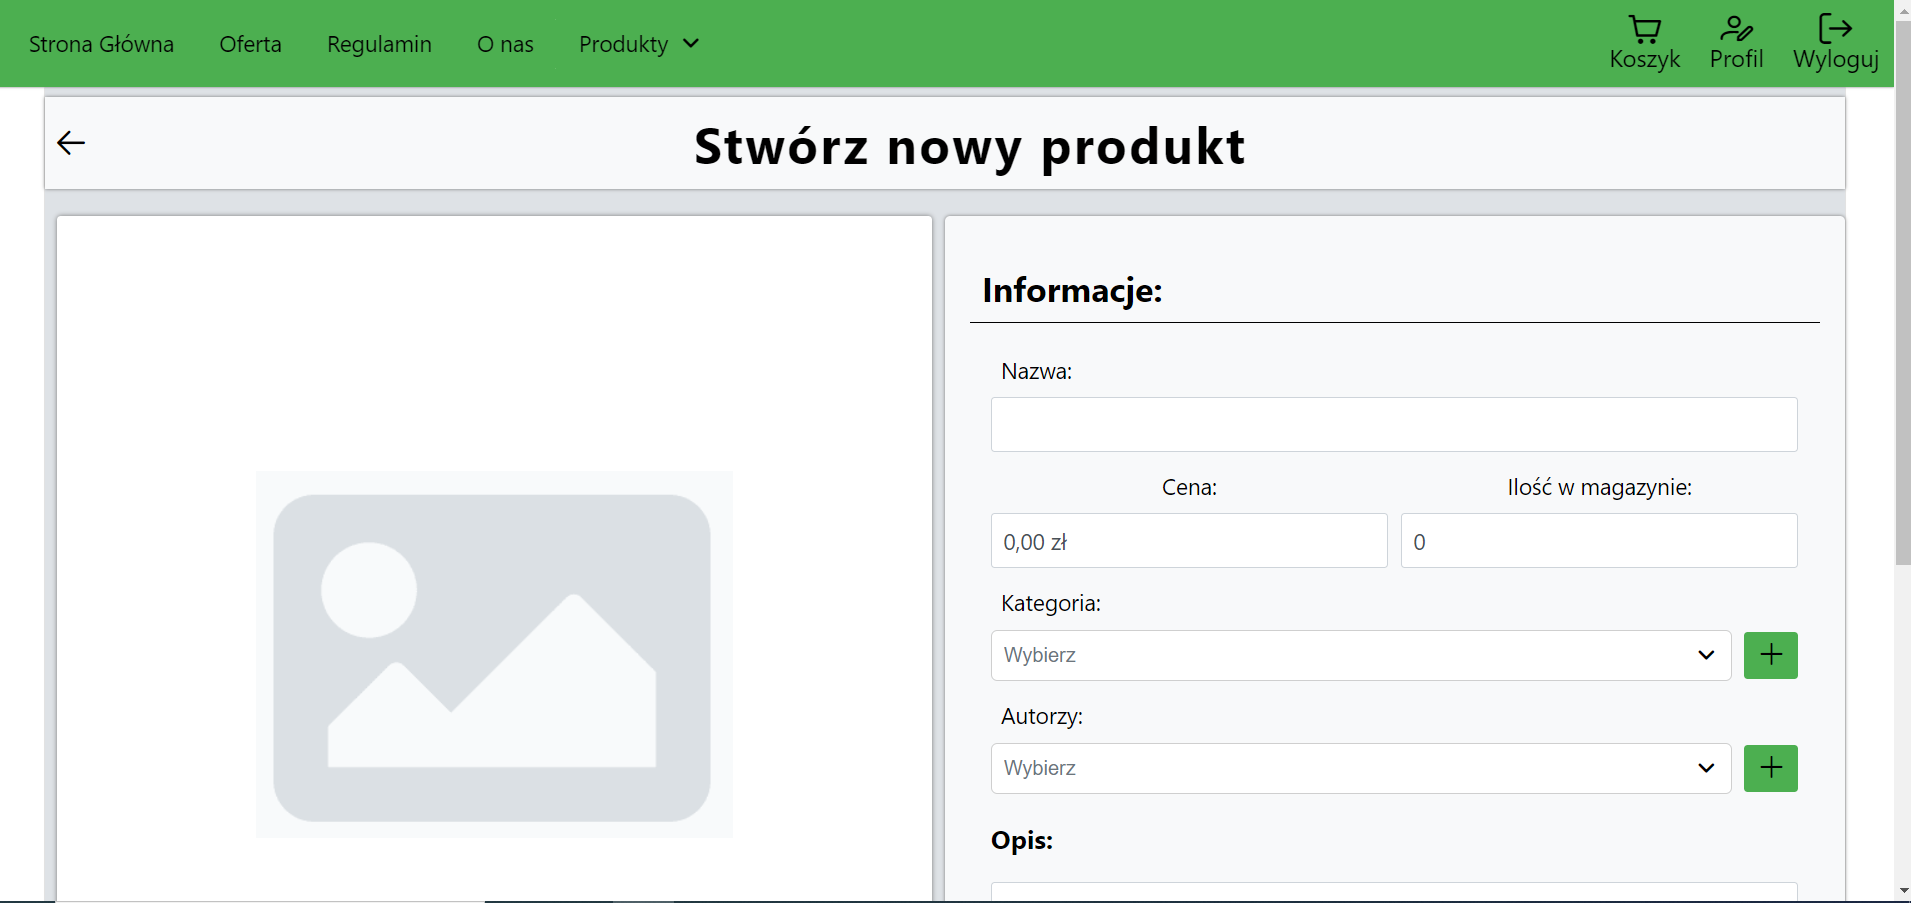Image resolution: width=1911 pixels, height=903 pixels.
Task: Click the back arrow above the form
Action: 70,142
